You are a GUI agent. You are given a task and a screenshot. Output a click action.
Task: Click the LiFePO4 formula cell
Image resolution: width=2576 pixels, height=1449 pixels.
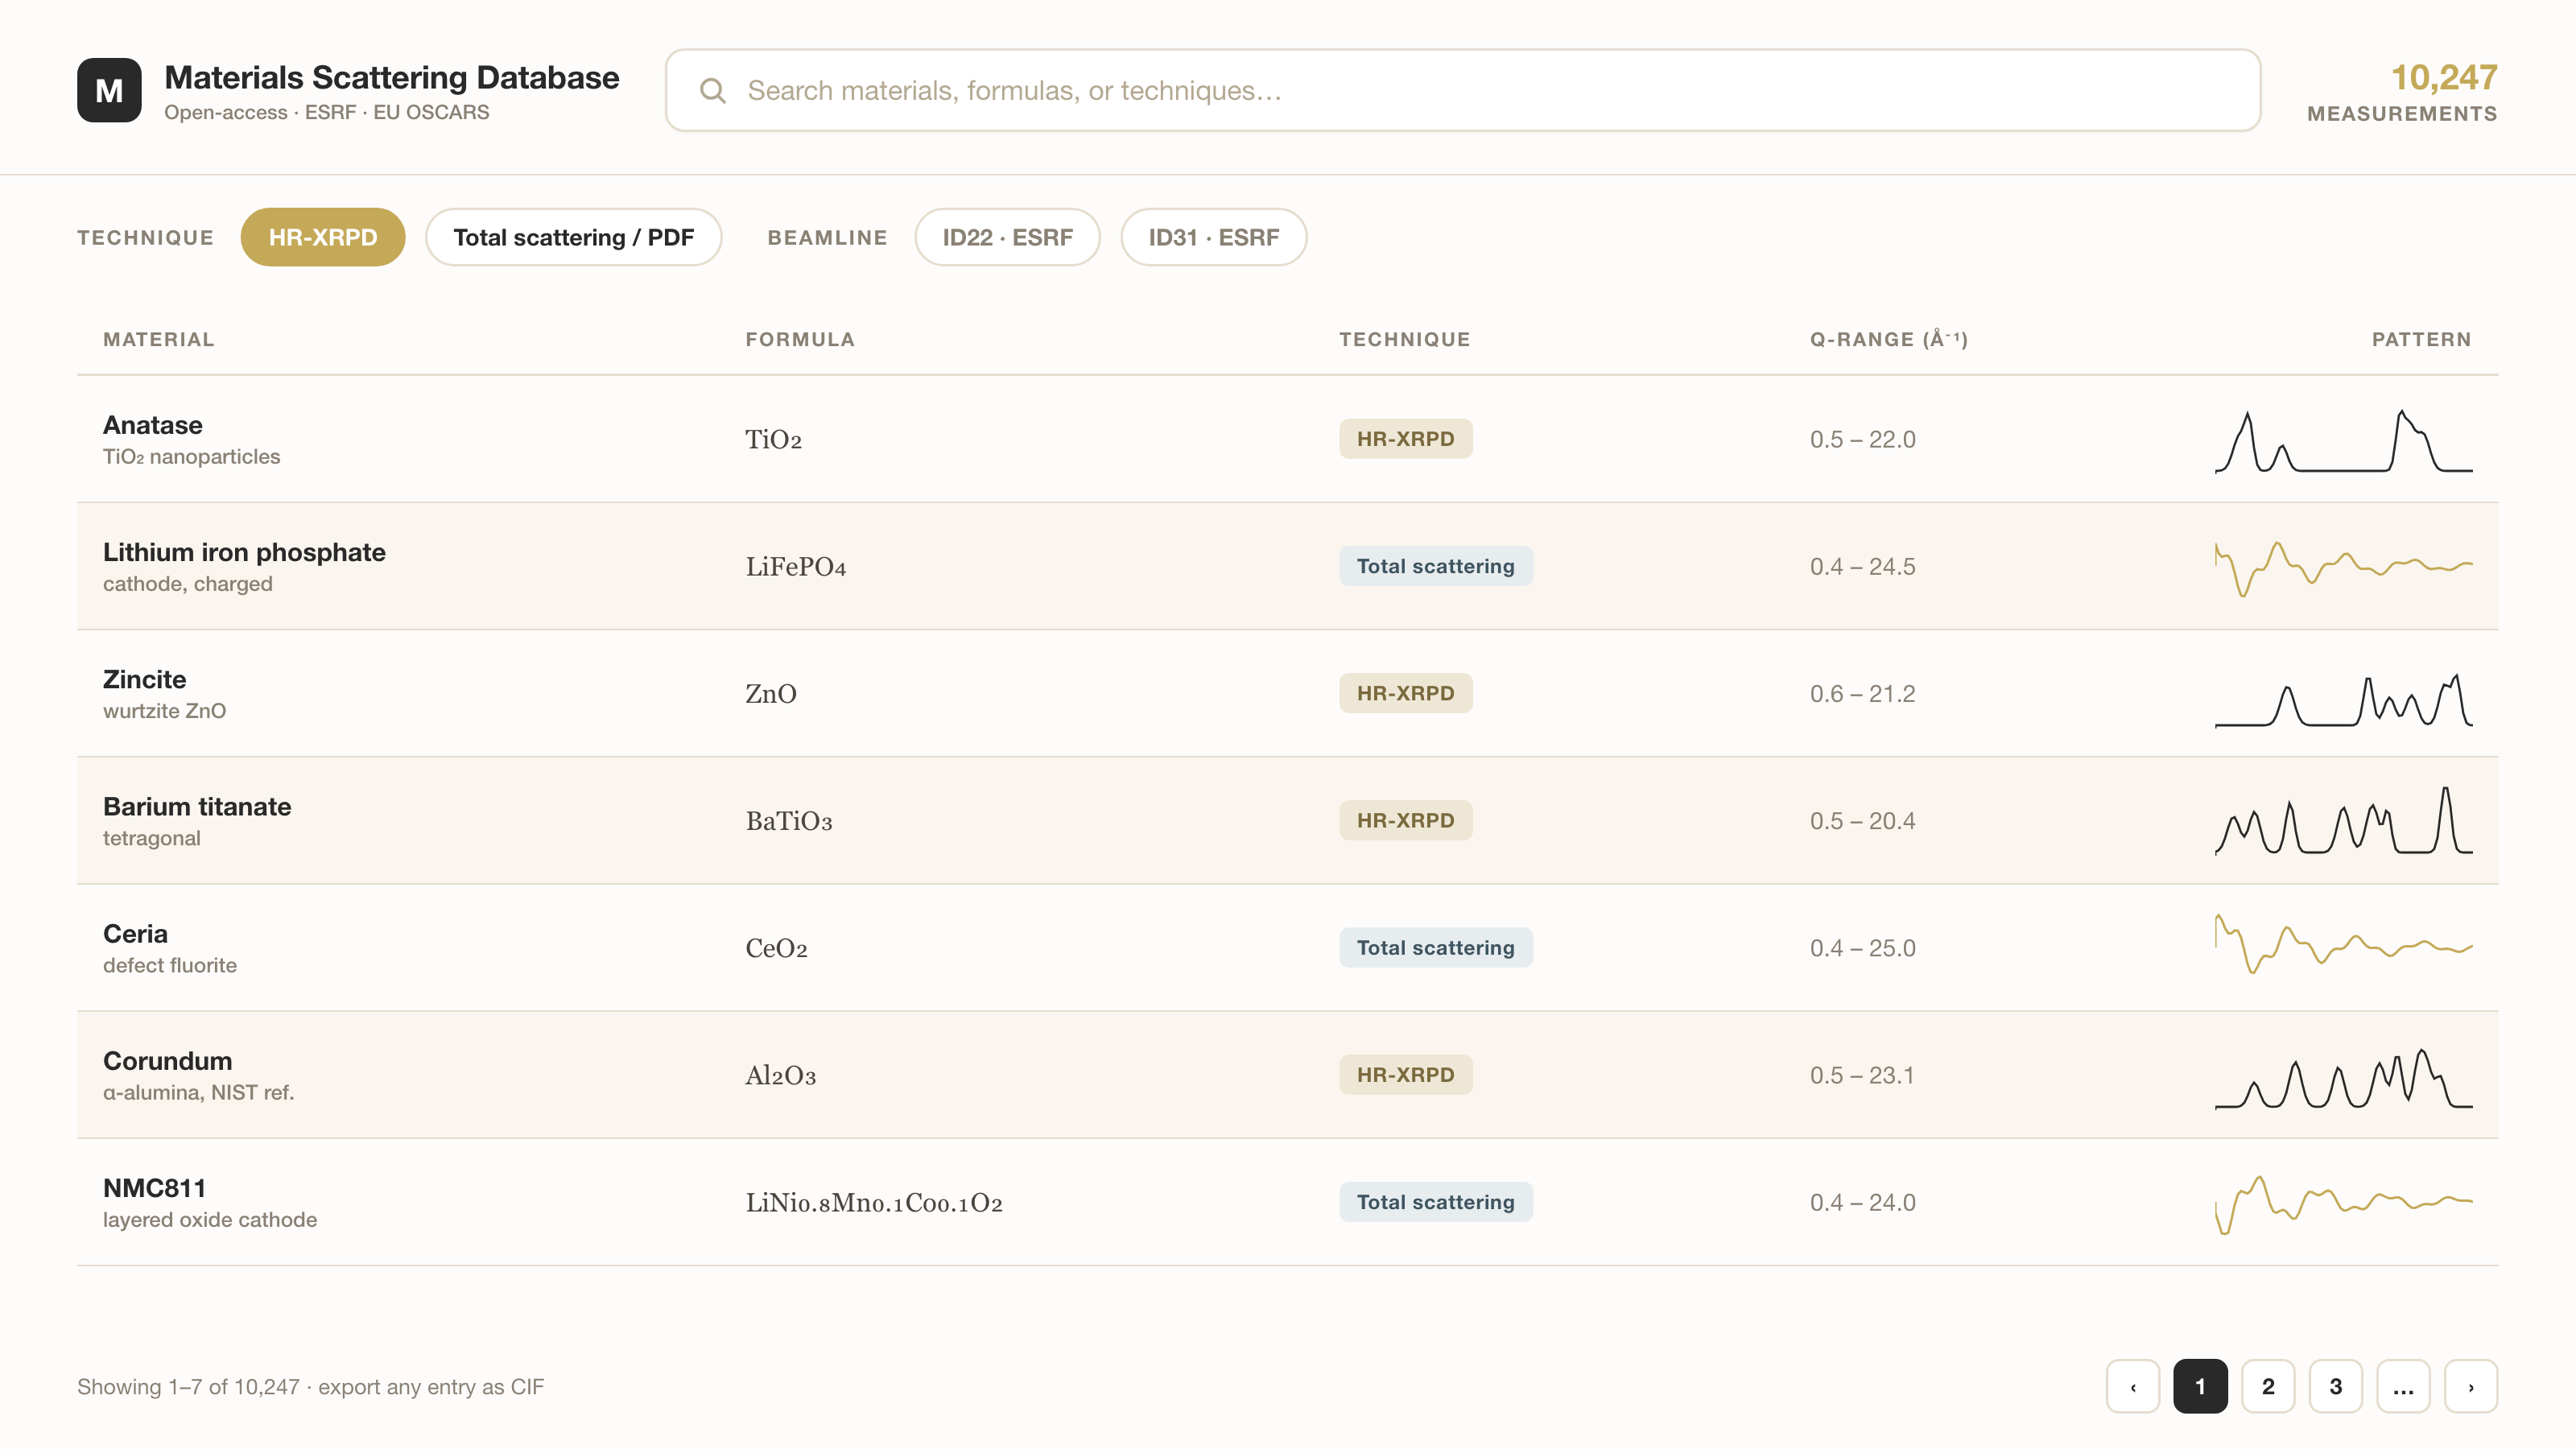[x=795, y=567]
